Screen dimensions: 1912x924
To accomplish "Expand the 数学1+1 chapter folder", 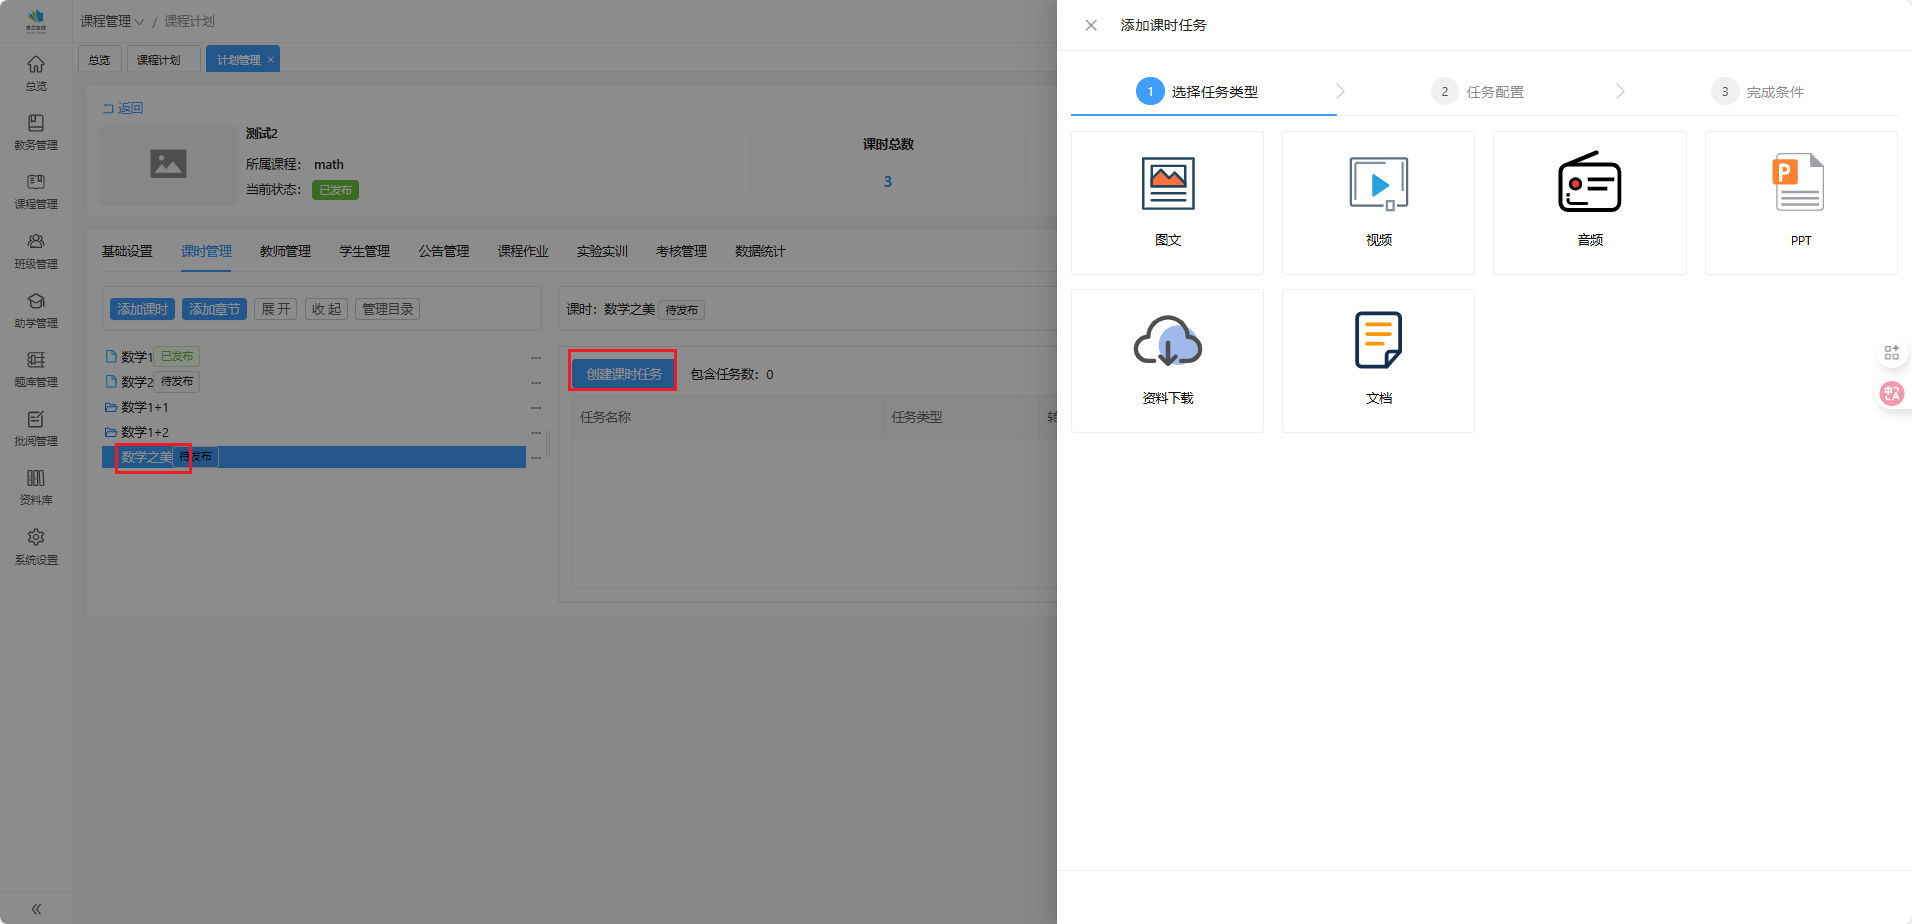I will 111,407.
